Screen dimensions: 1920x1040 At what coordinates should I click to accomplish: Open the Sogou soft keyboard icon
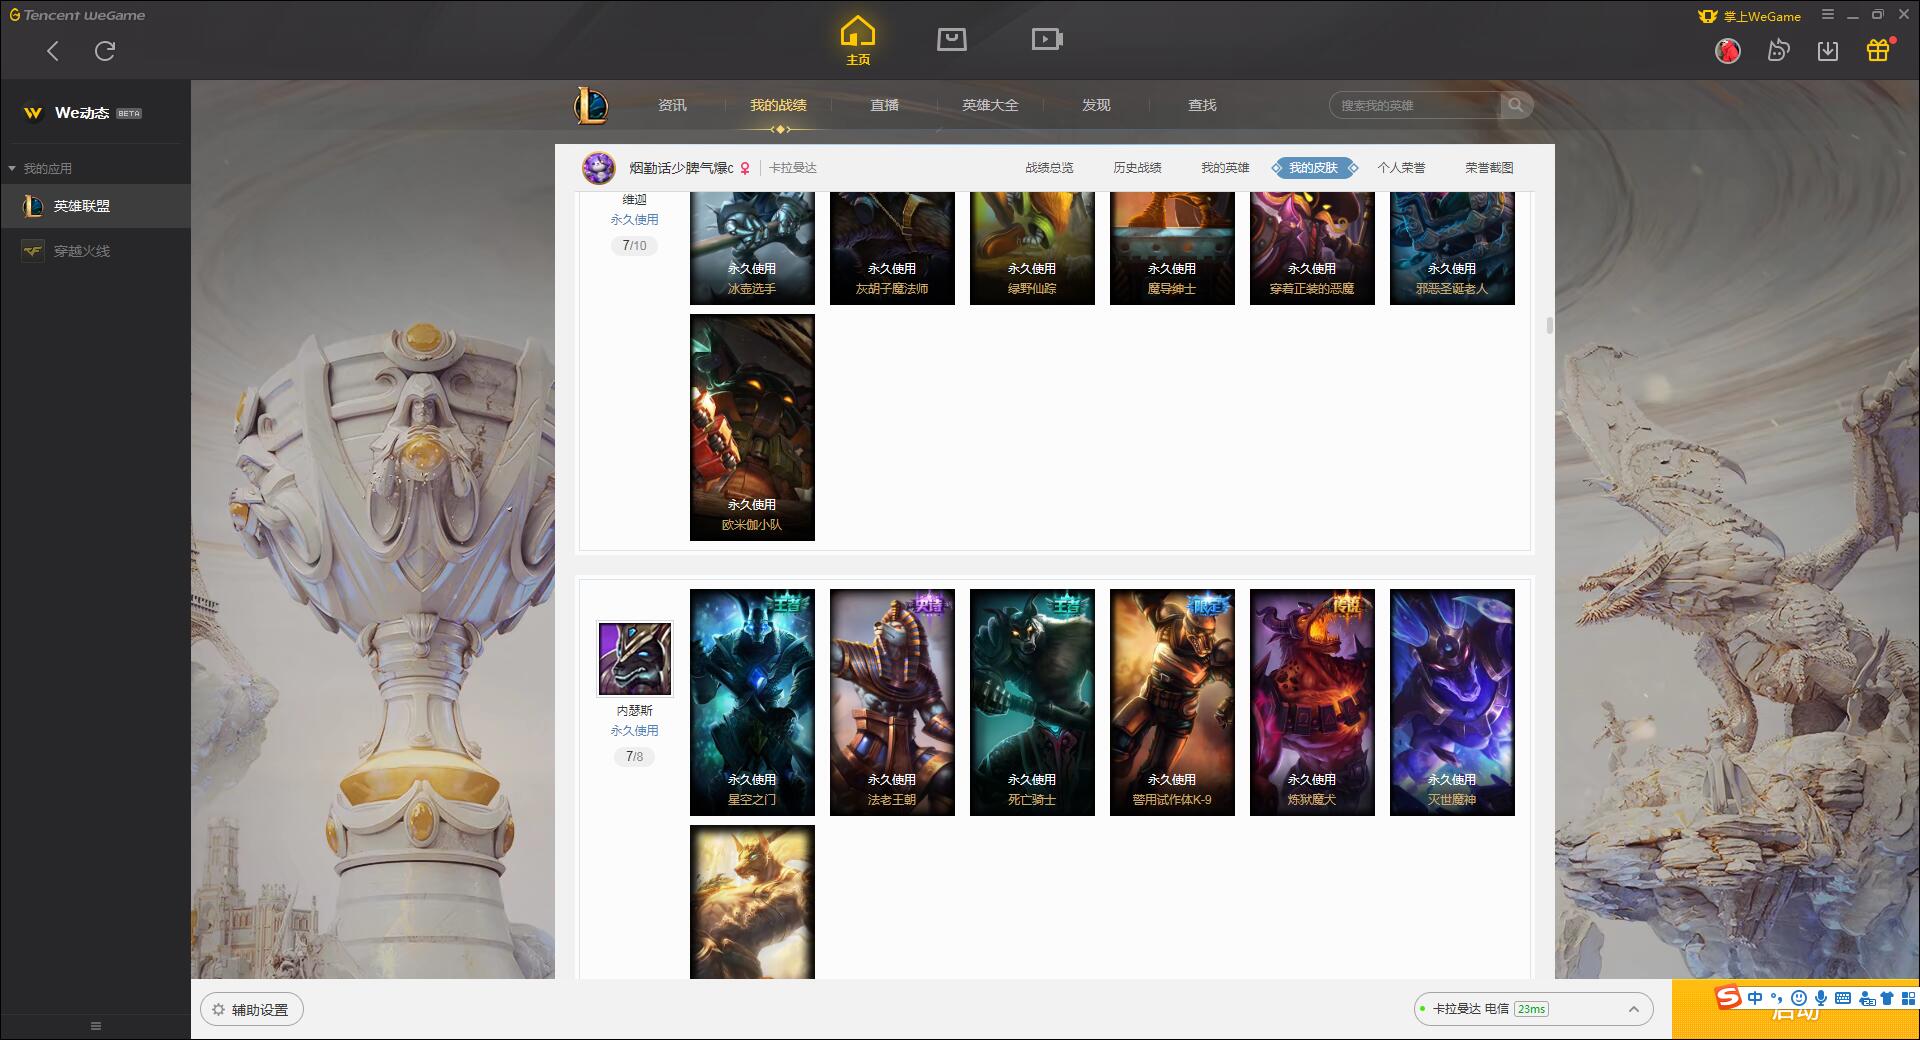(1843, 997)
